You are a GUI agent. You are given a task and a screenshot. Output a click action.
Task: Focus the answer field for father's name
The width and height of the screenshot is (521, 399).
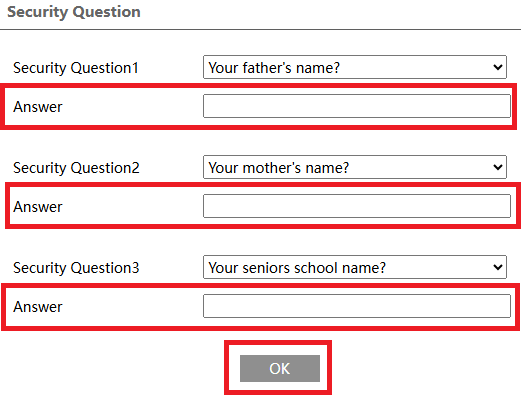click(x=357, y=106)
